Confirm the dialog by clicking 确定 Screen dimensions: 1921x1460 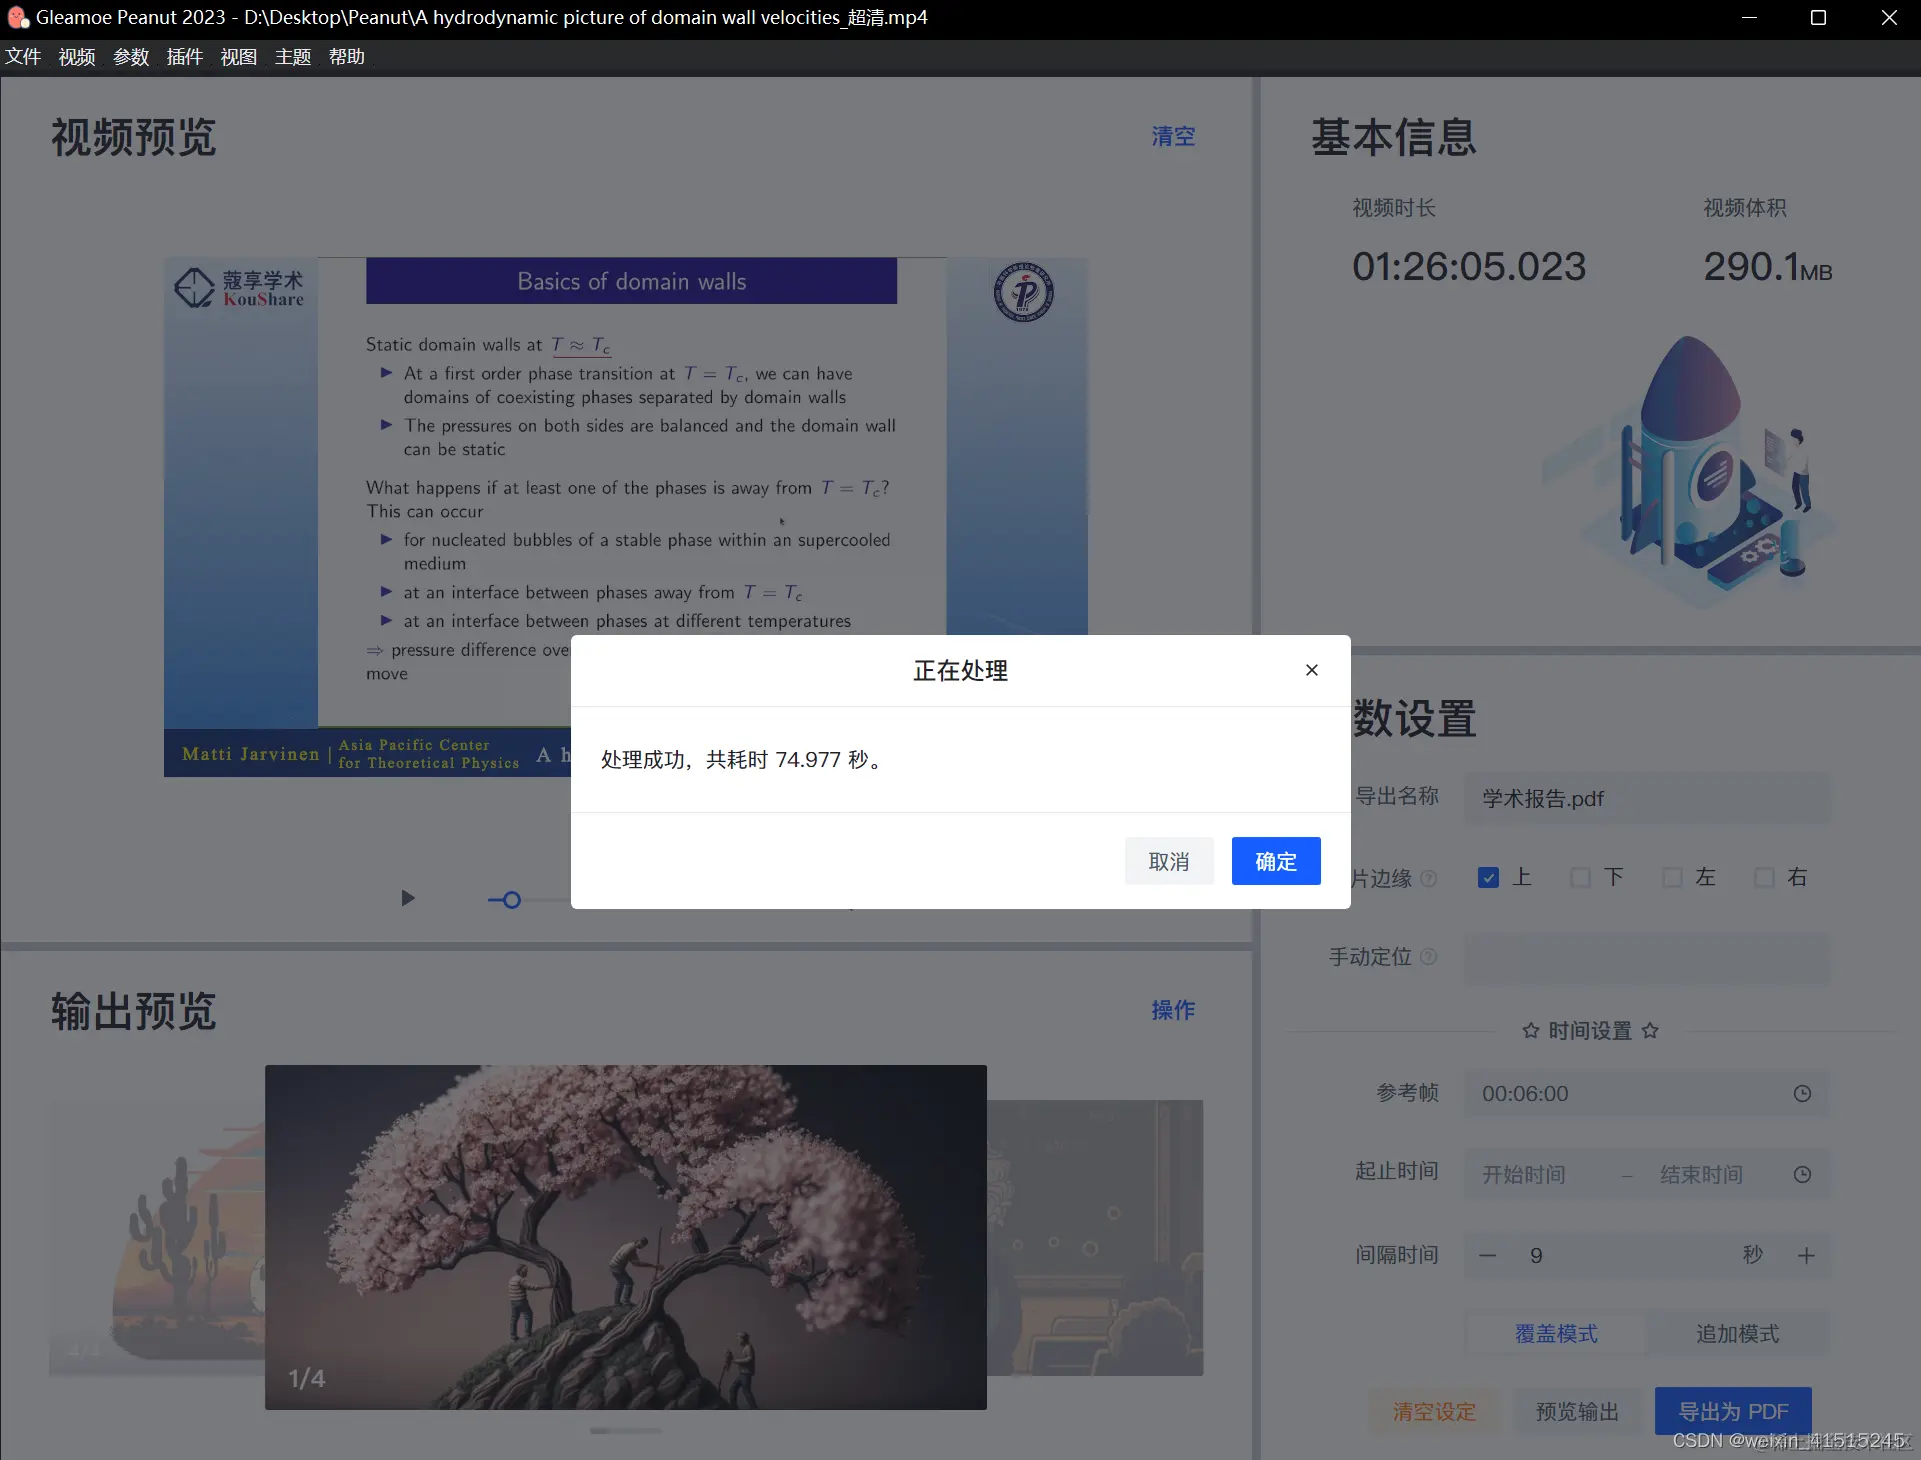(1275, 861)
